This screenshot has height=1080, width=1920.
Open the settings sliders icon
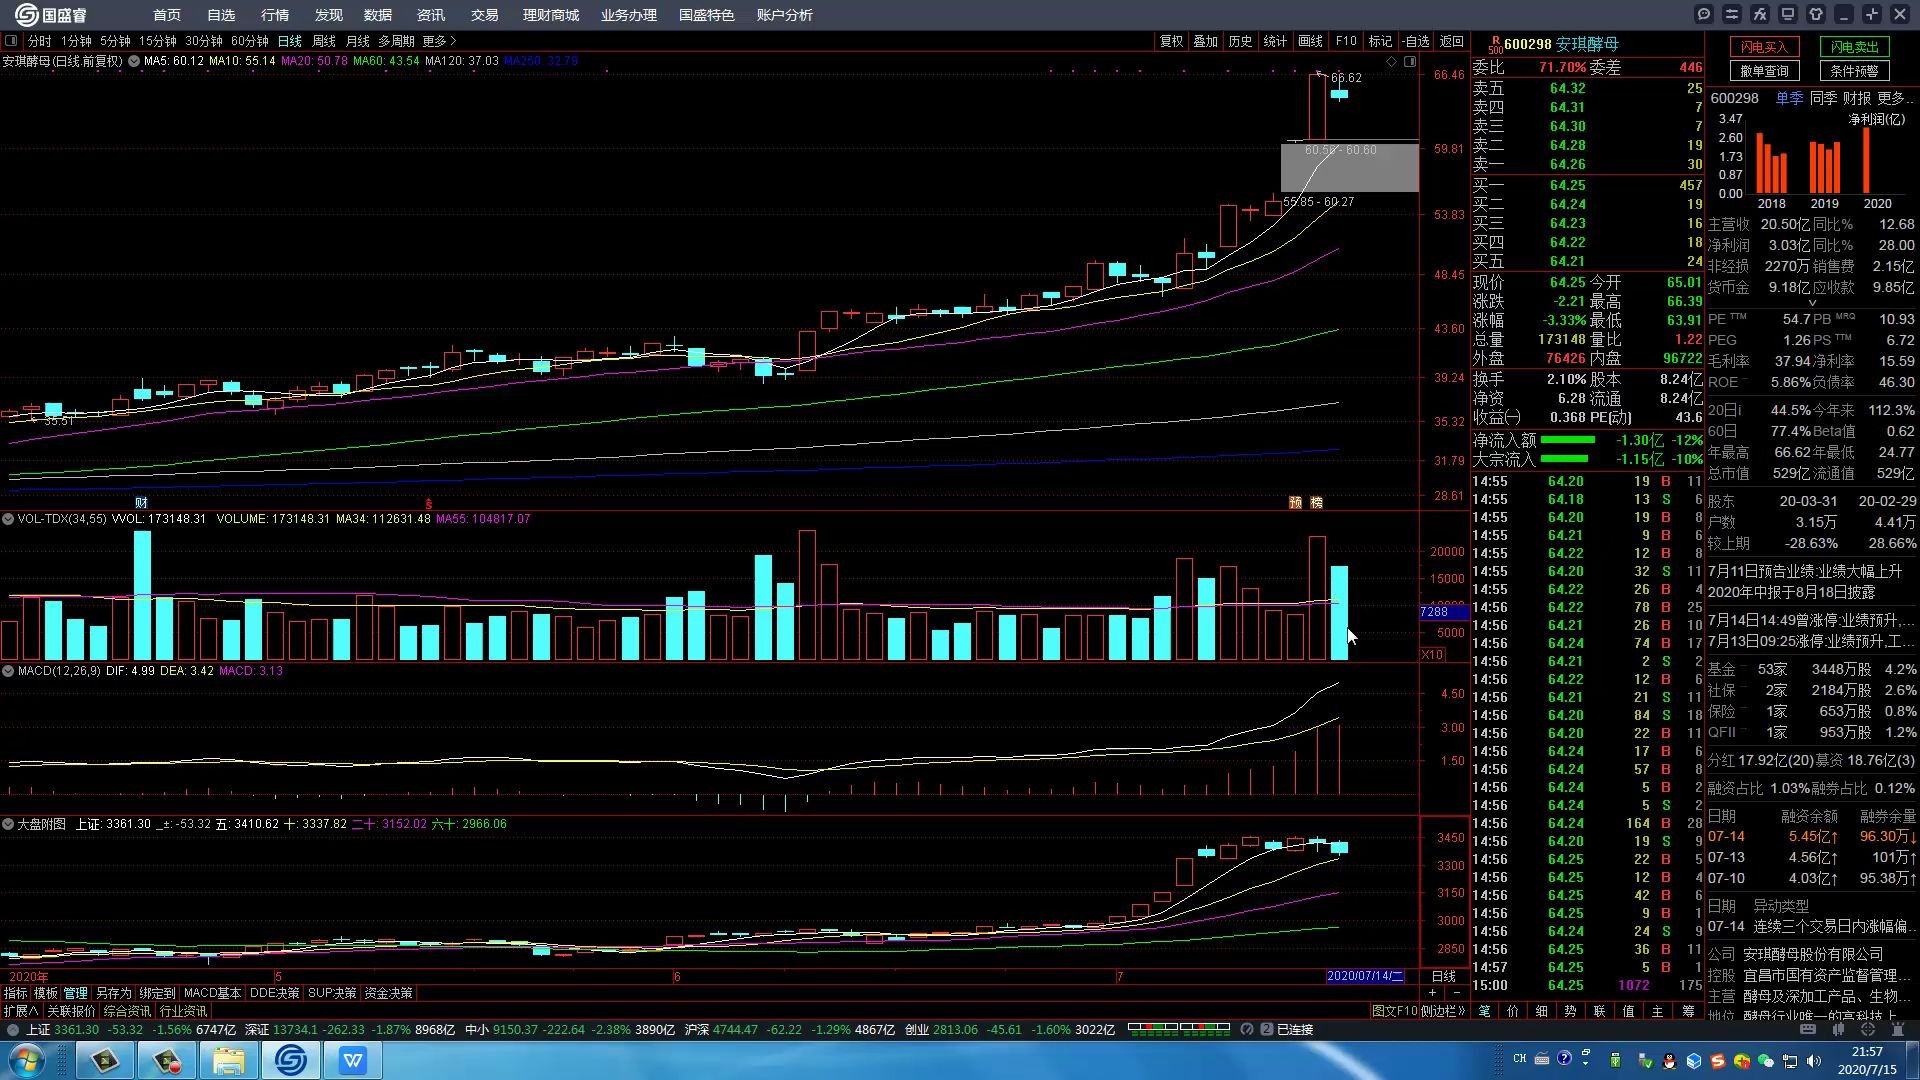[1732, 14]
